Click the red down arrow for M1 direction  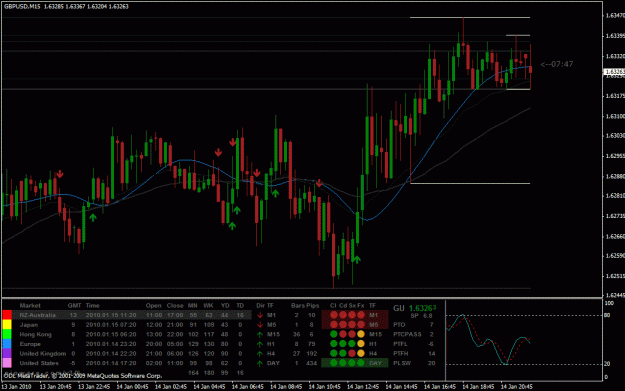[x=260, y=315]
